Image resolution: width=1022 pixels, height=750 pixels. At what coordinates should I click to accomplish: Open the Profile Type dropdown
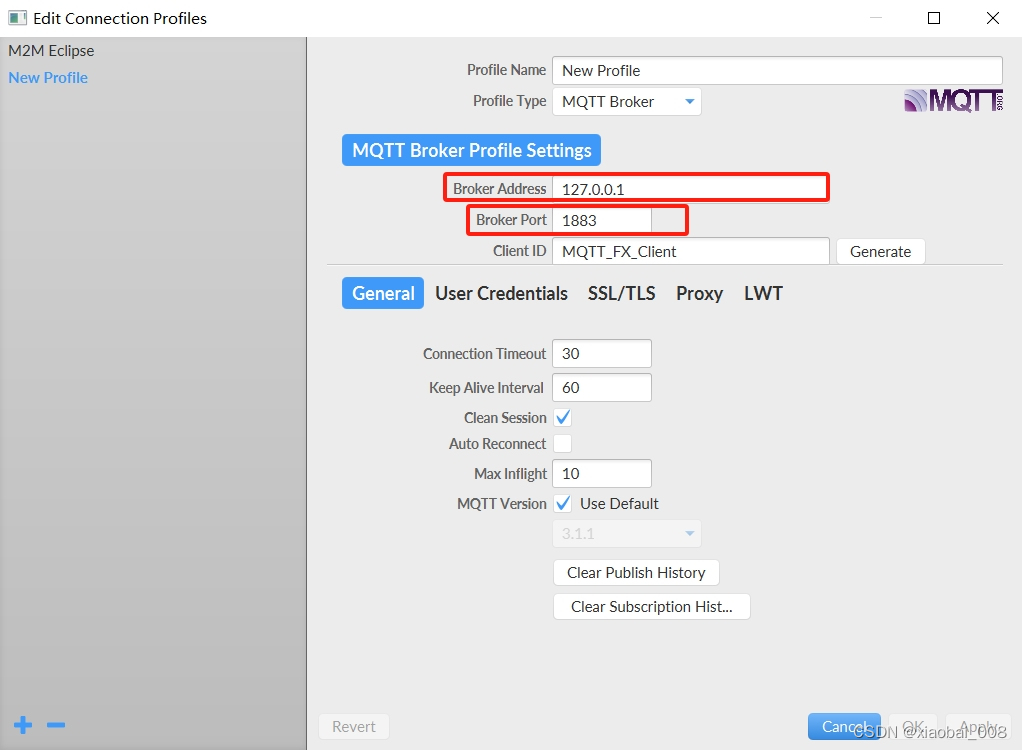coord(626,101)
